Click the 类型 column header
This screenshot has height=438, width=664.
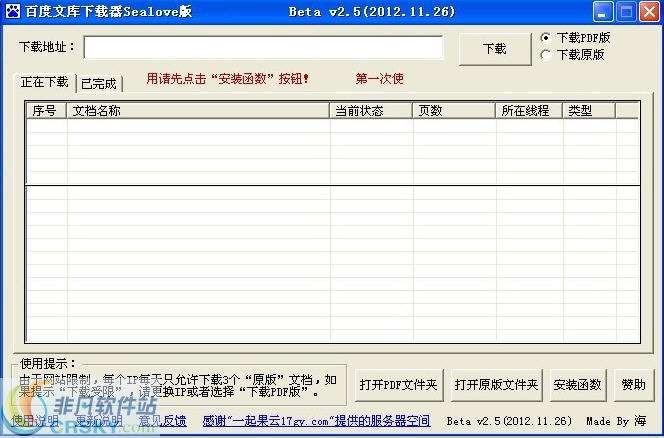click(x=589, y=111)
